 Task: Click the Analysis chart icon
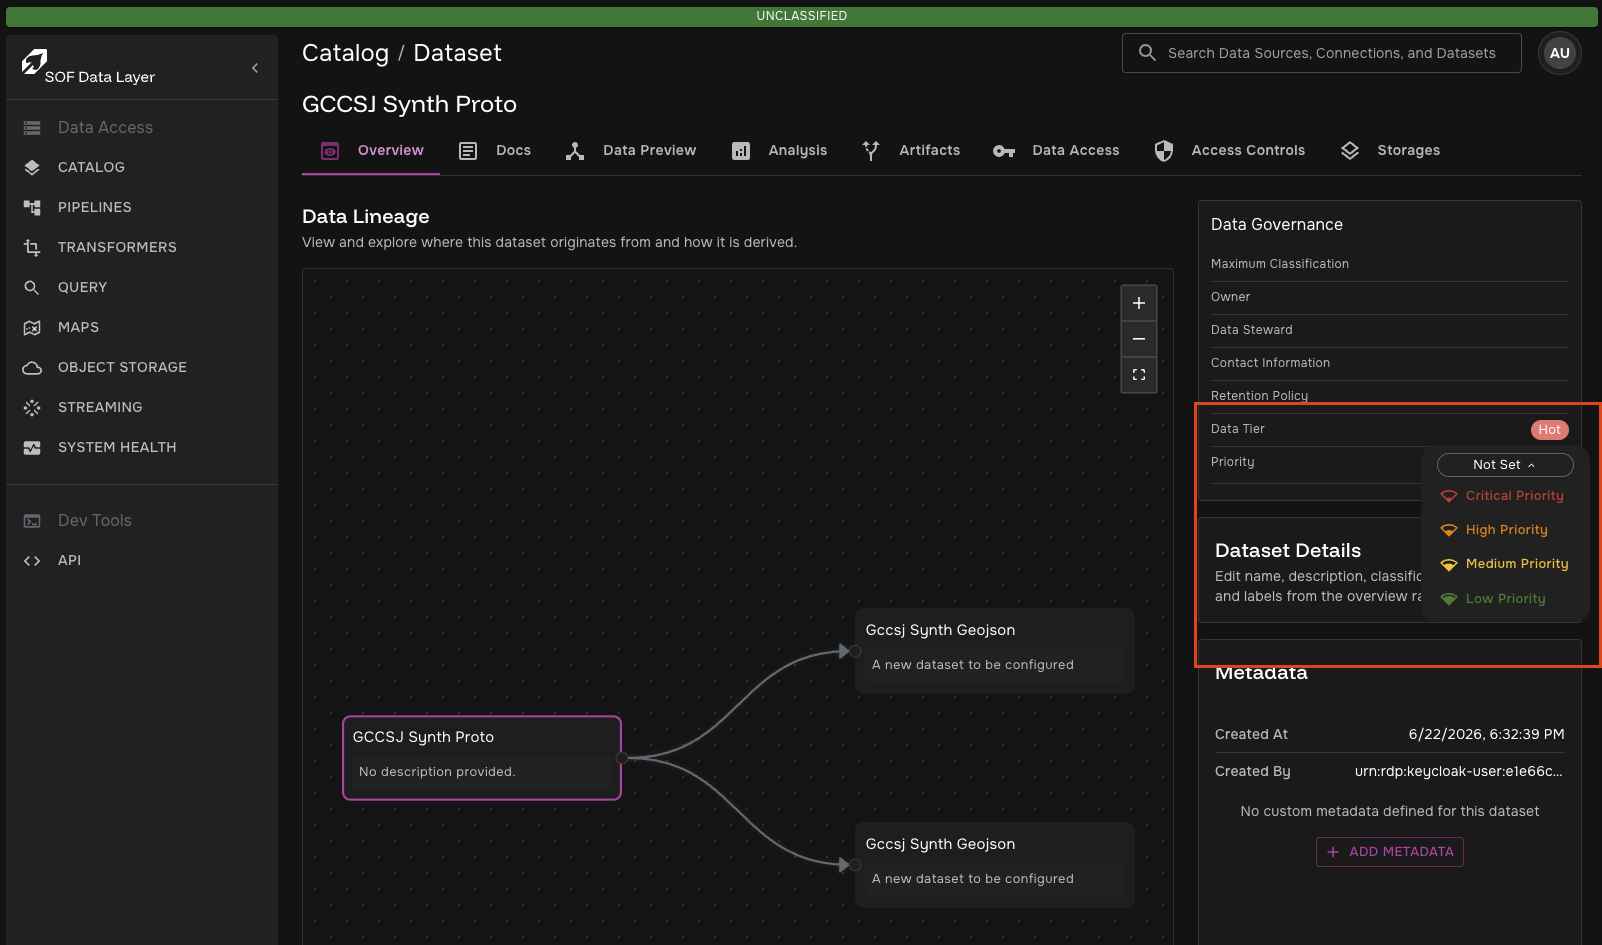tap(741, 151)
